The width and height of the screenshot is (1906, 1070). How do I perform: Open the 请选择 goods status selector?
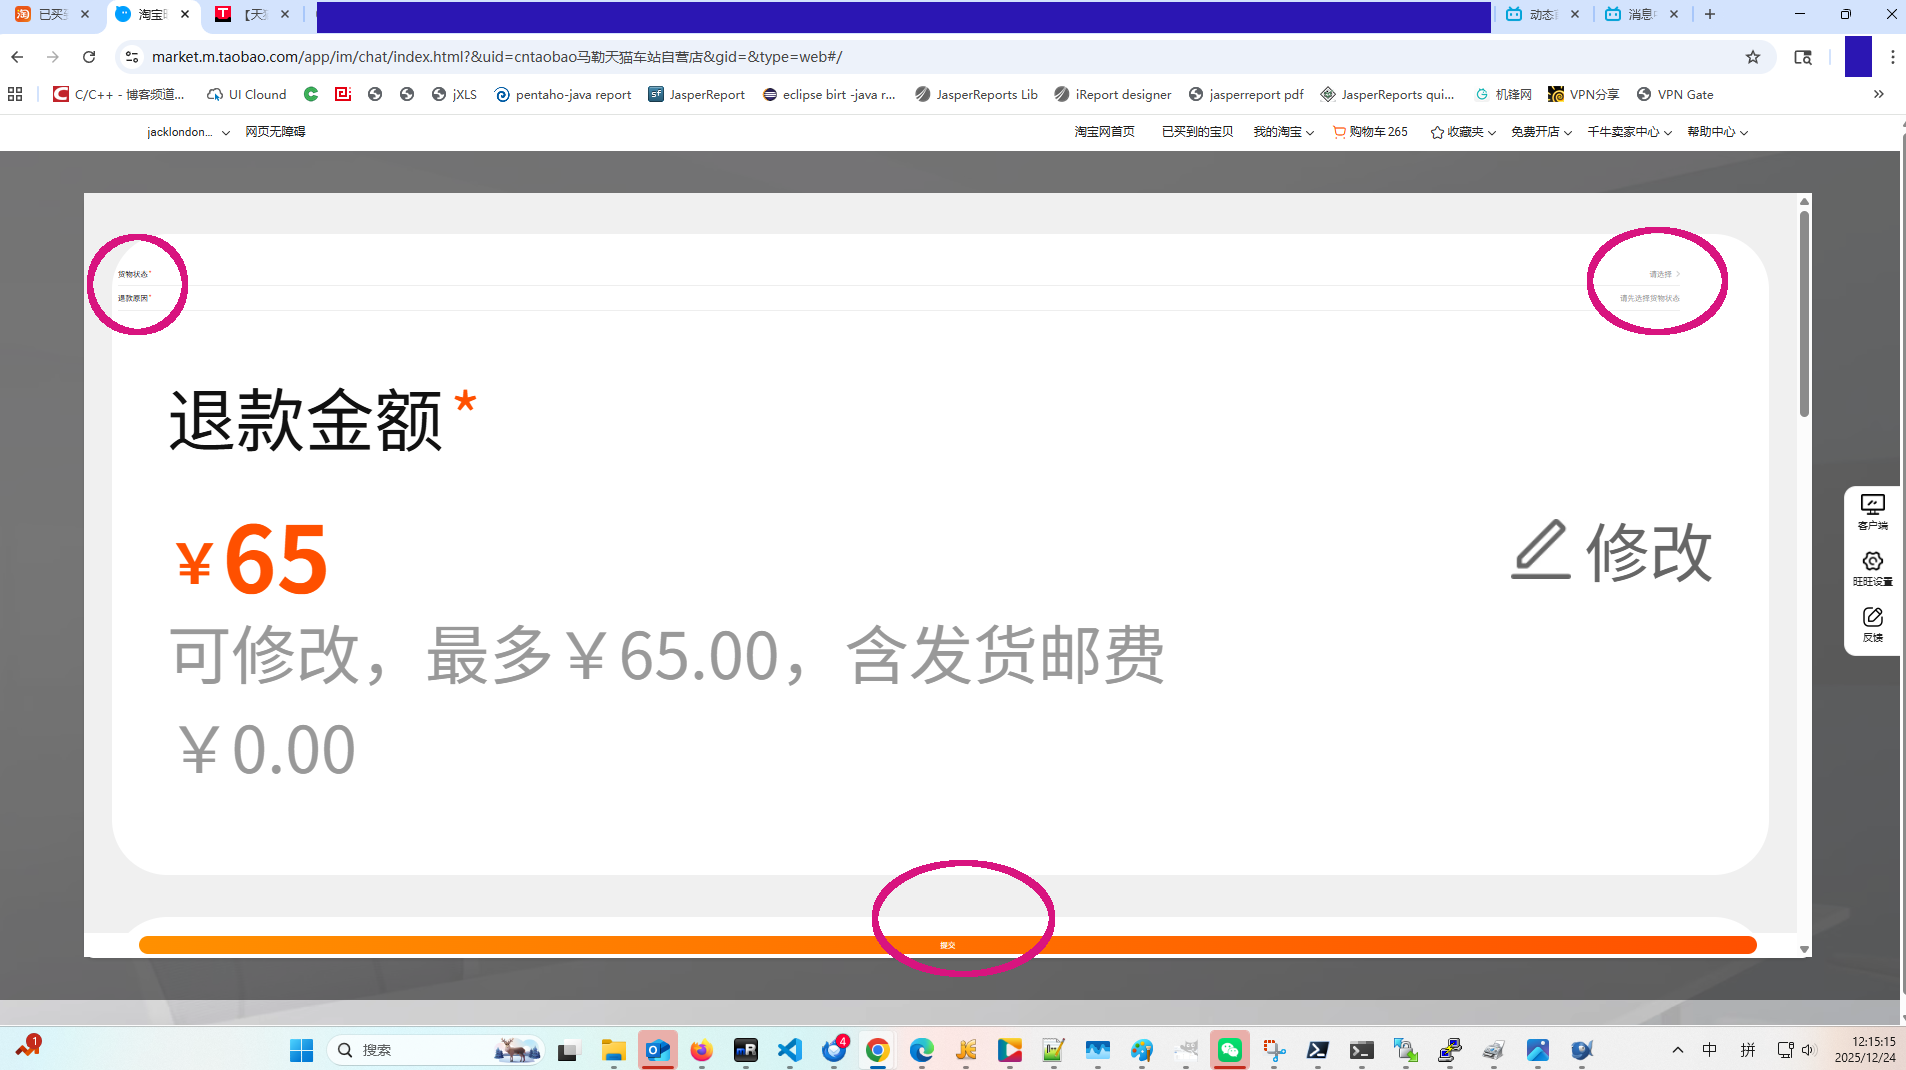pyautogui.click(x=1659, y=272)
